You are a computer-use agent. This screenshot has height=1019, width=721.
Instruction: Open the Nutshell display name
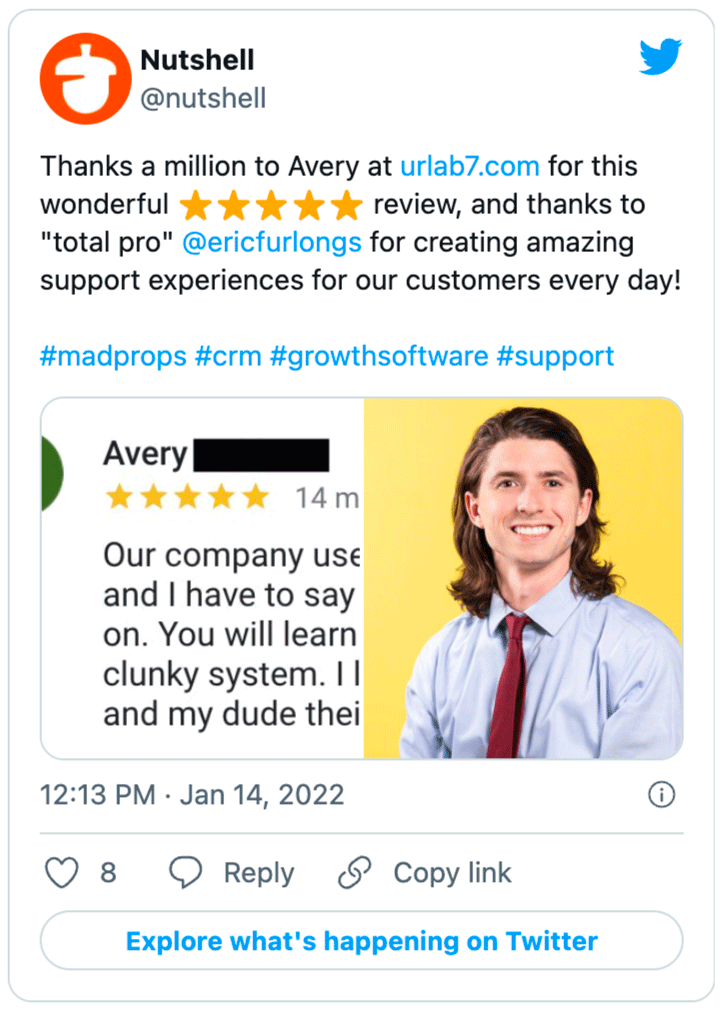(x=197, y=60)
